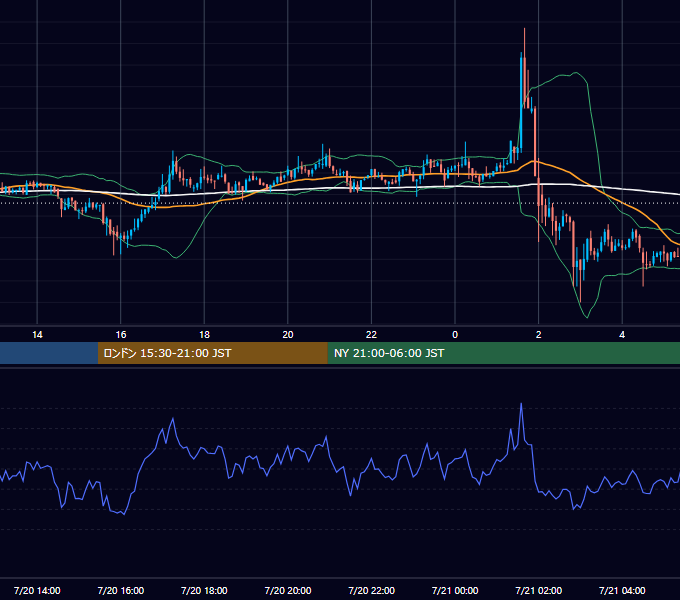Click the 7/20 16:00 date label
The image size is (680, 600).
121,590
